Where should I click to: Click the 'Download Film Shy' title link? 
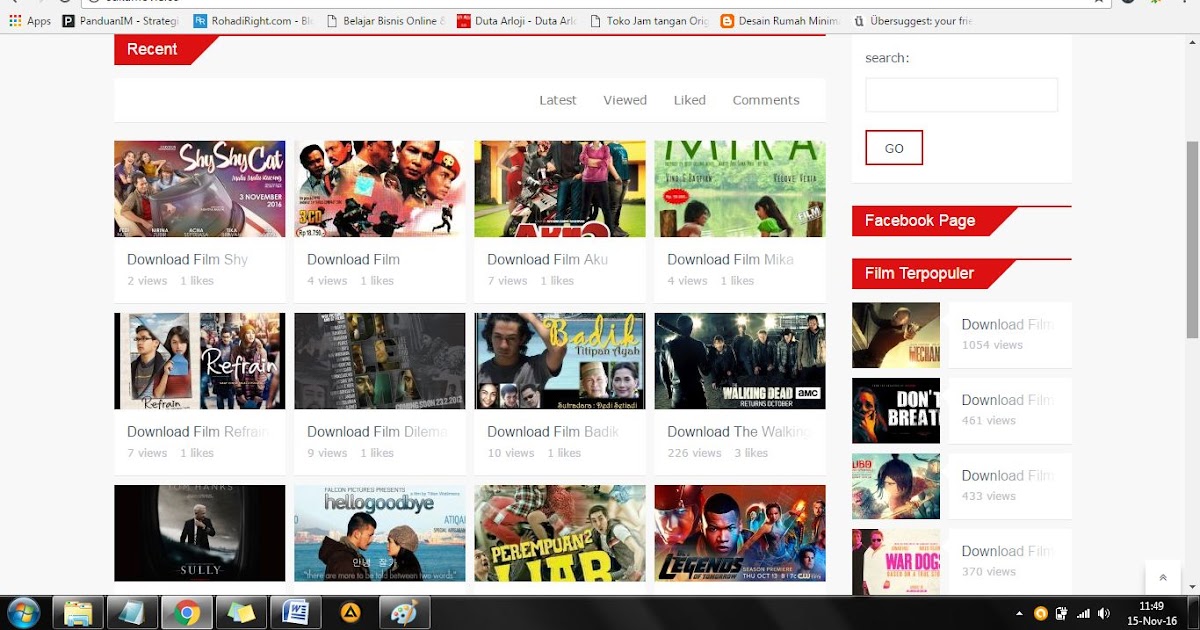(x=187, y=259)
